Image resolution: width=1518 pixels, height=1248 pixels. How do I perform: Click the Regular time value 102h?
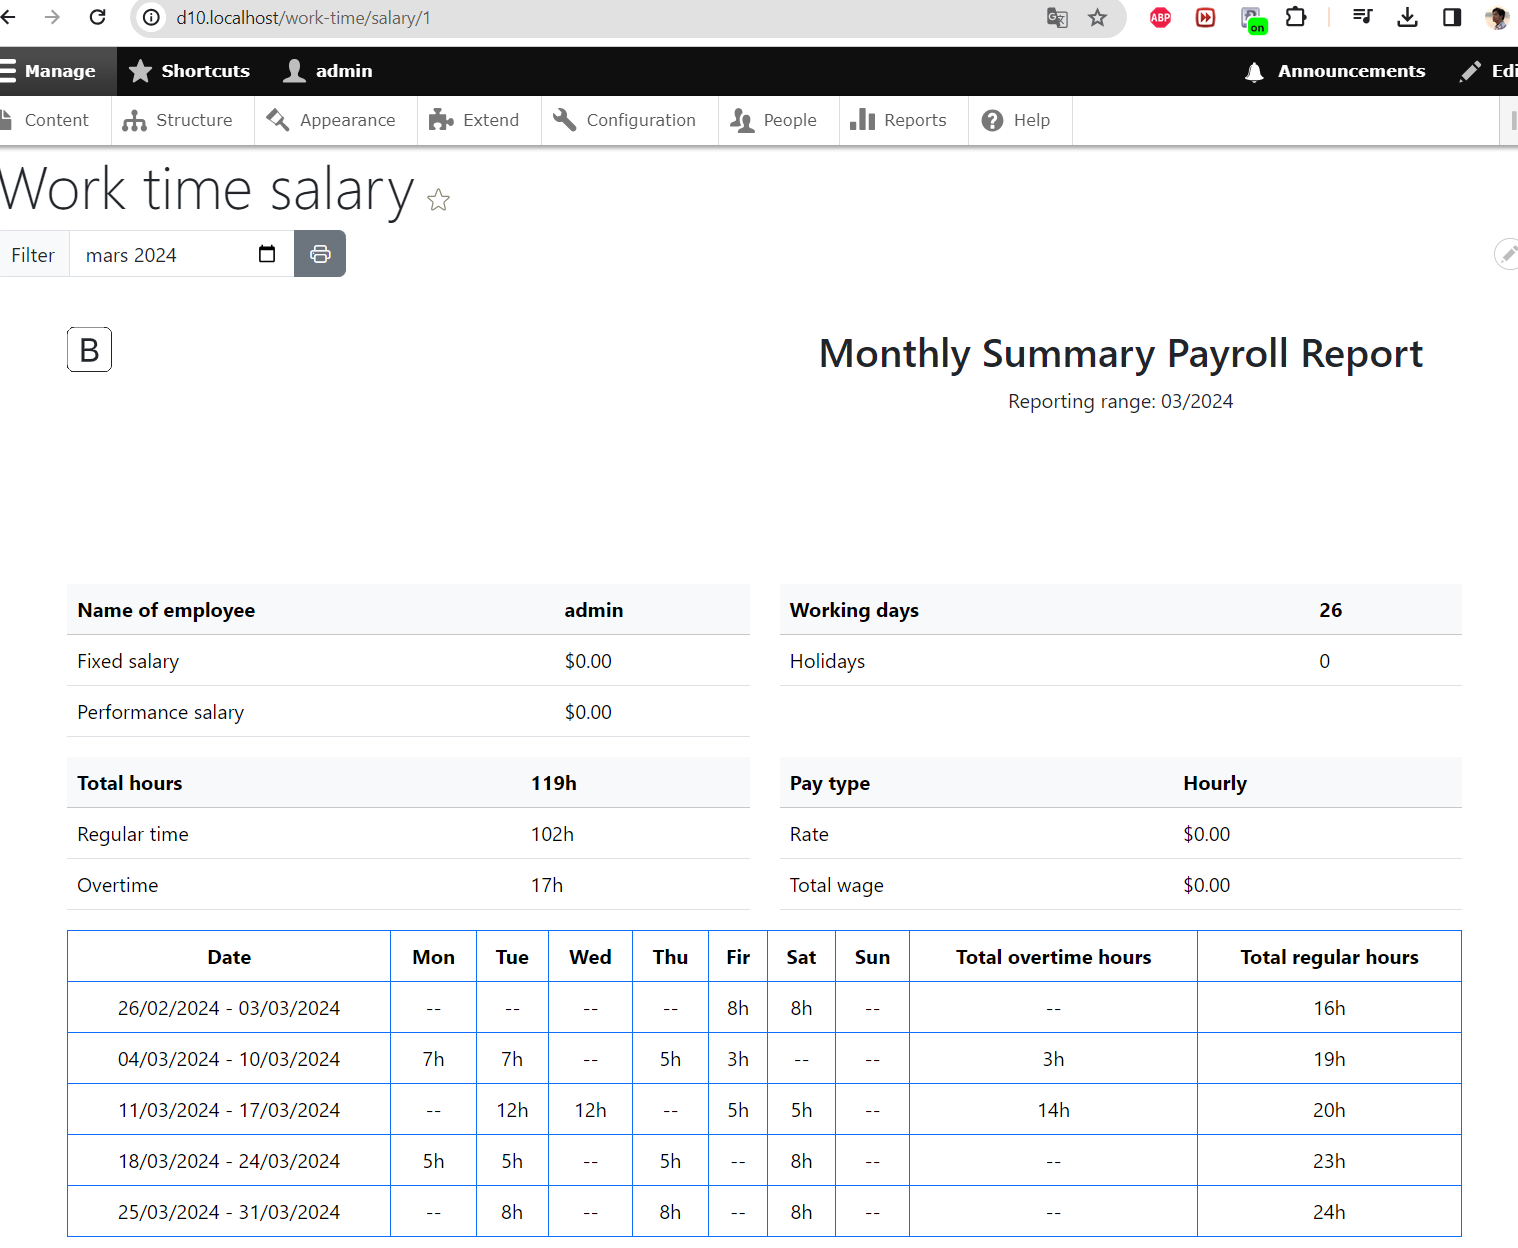click(552, 834)
